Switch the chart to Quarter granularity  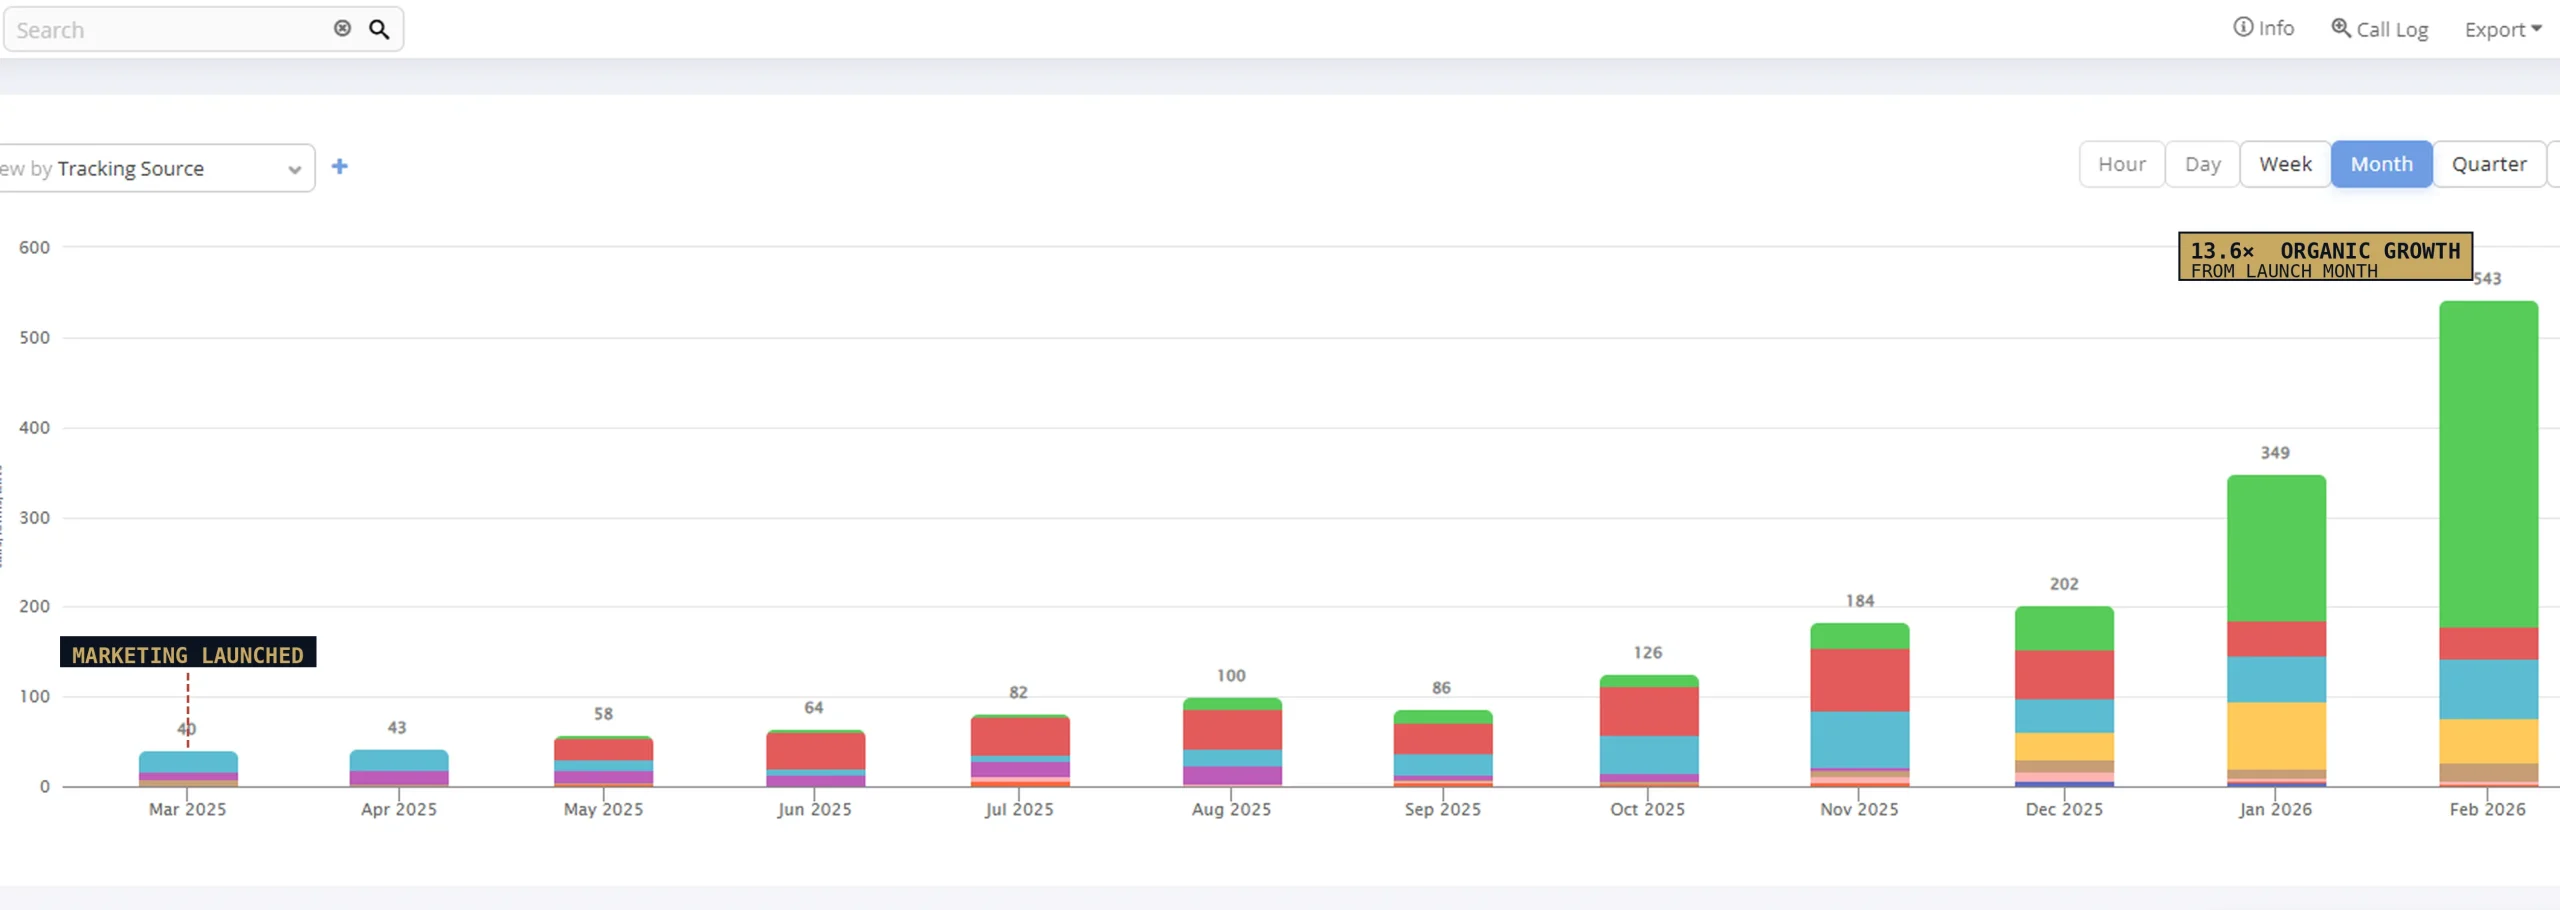[2489, 164]
